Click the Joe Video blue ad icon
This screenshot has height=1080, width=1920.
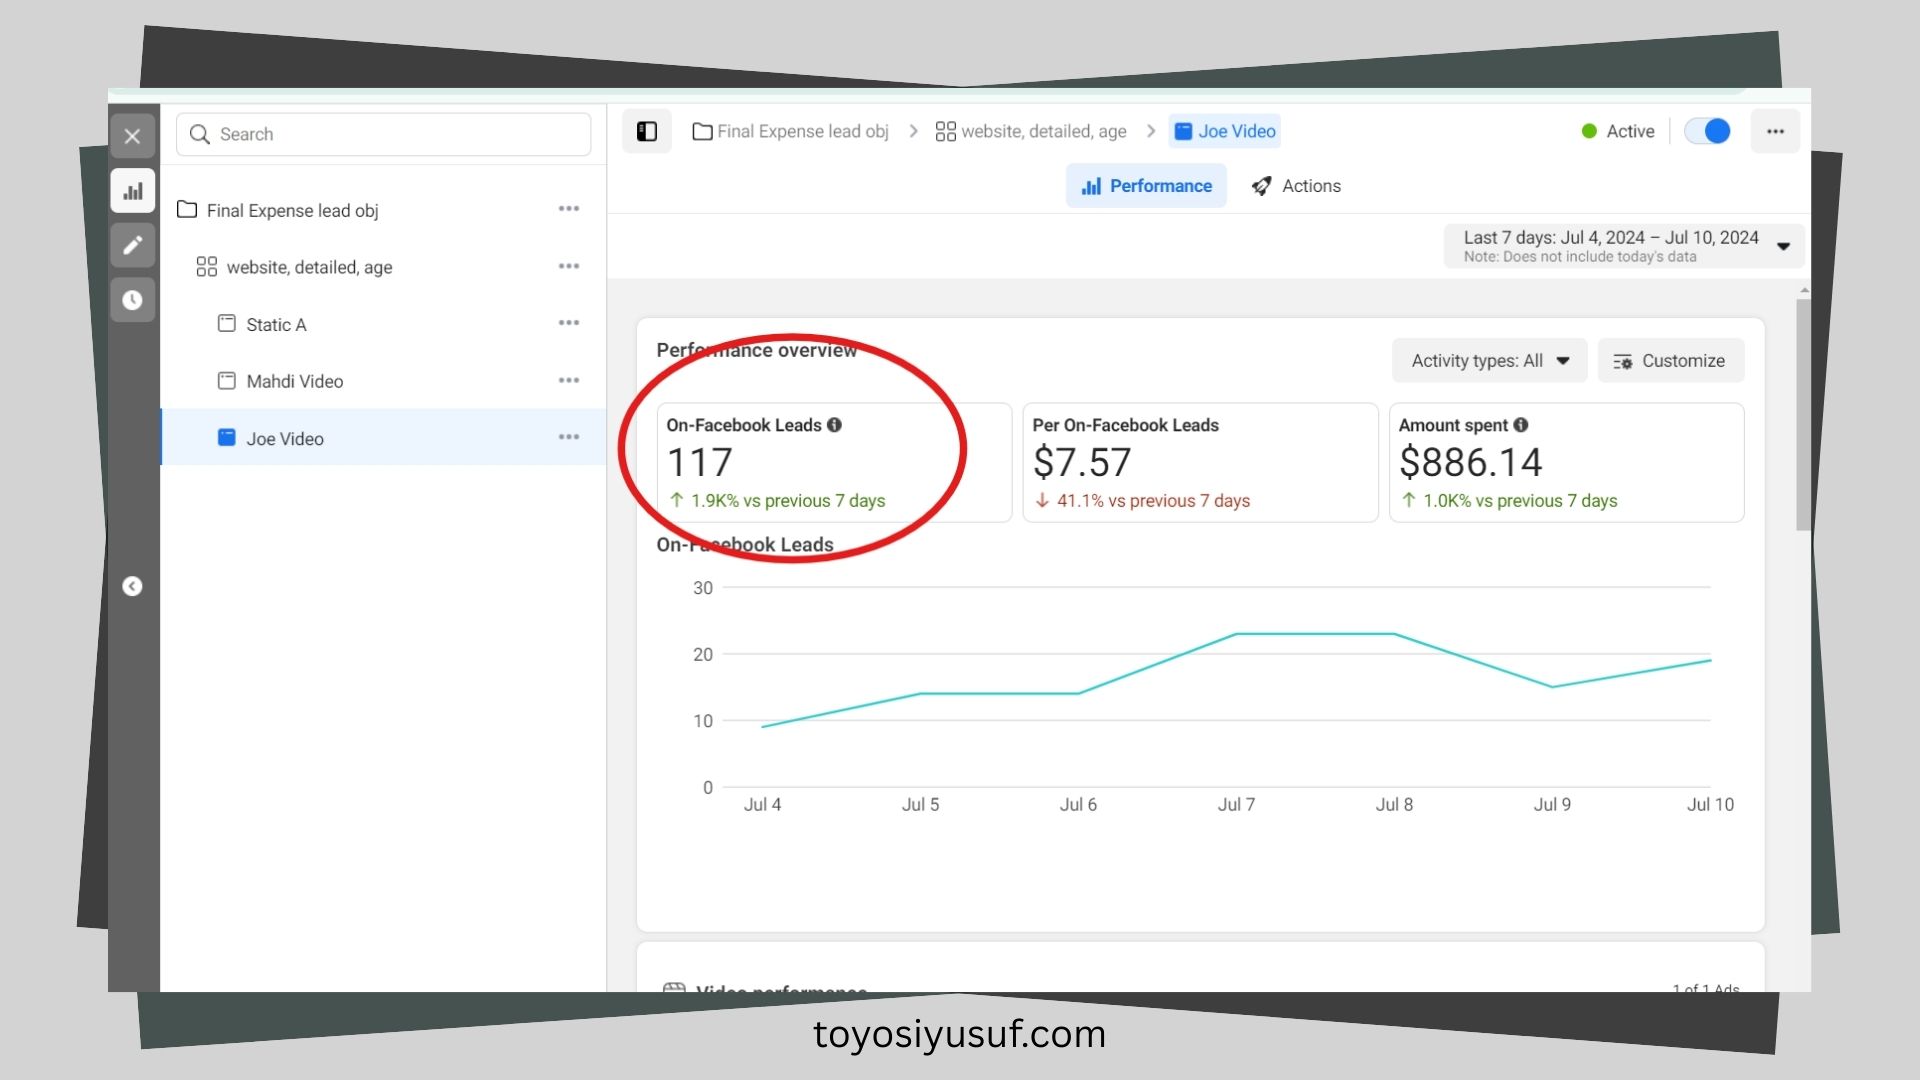click(x=227, y=437)
